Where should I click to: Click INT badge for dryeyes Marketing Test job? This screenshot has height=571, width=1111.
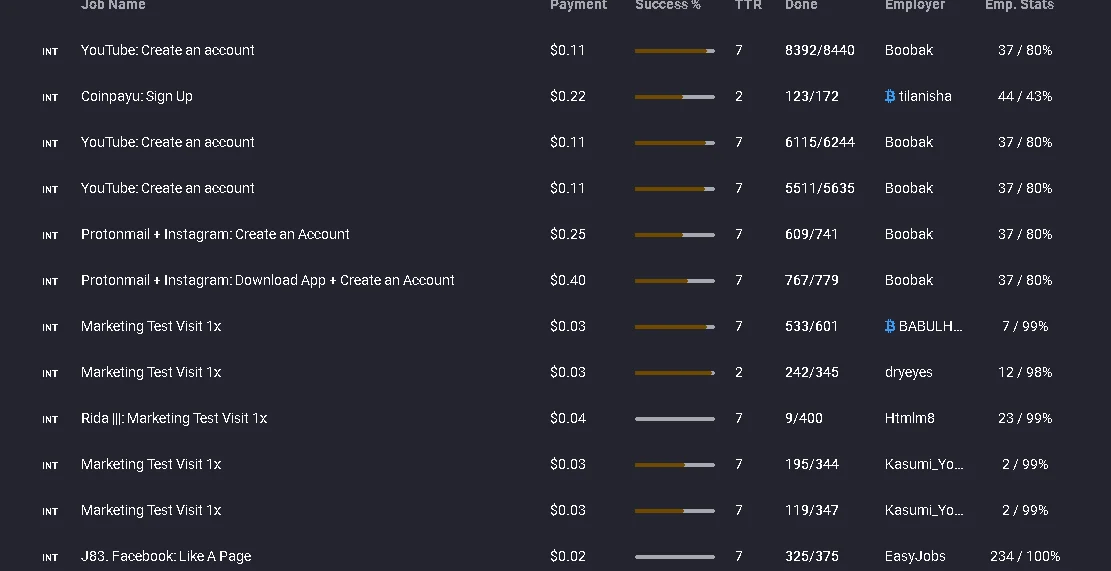50,374
